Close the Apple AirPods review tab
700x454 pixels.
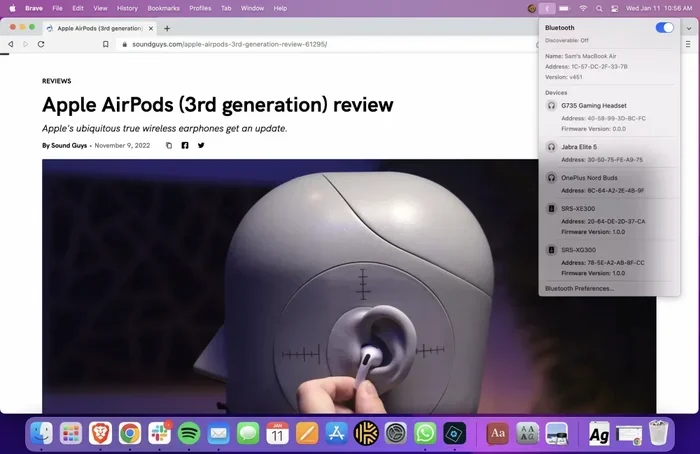pyautogui.click(x=151, y=29)
